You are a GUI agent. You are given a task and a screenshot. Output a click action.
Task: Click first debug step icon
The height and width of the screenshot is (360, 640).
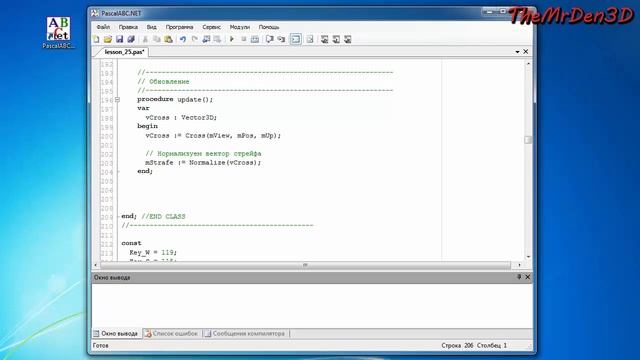pos(324,39)
